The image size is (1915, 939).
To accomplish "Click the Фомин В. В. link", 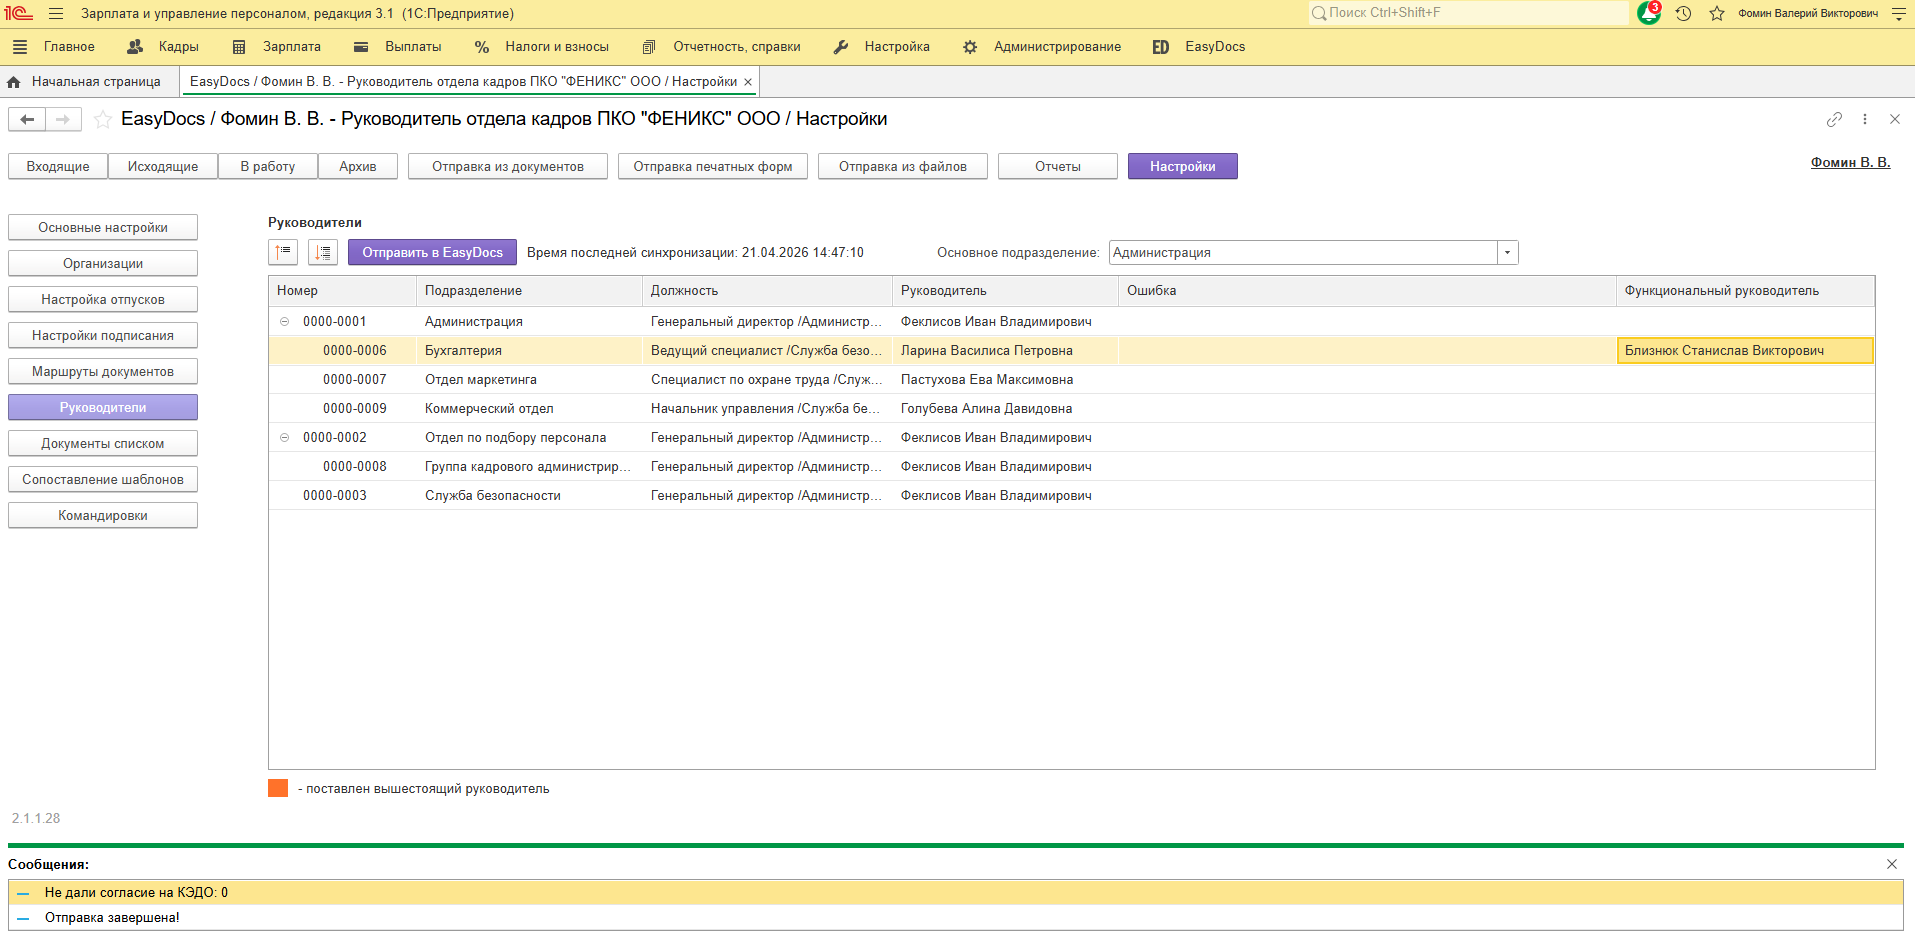I will pos(1850,162).
